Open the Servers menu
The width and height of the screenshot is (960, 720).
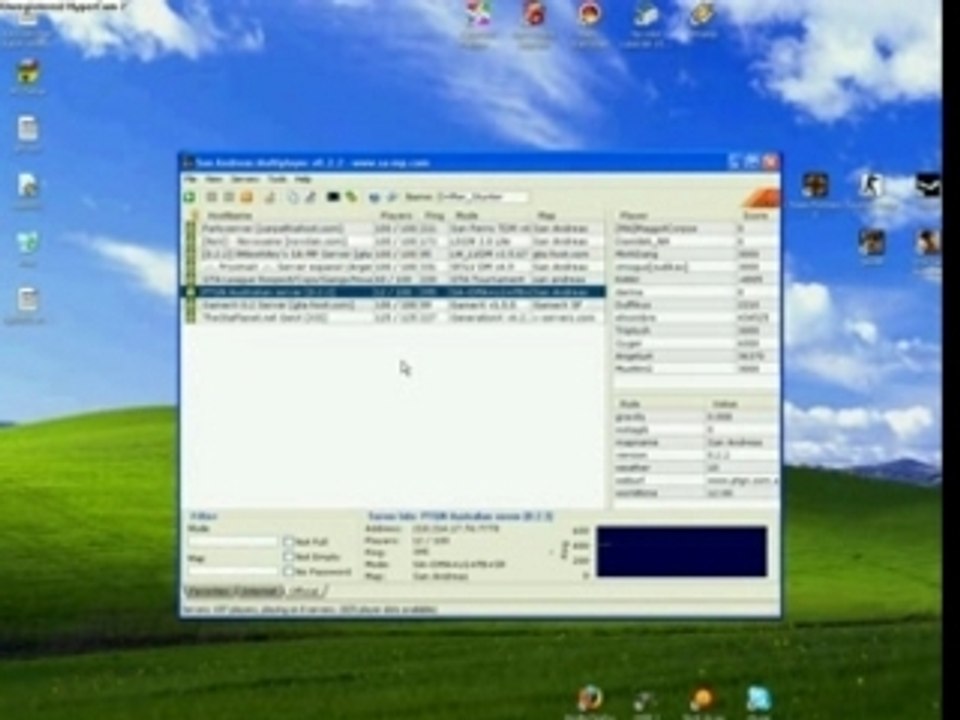245,179
